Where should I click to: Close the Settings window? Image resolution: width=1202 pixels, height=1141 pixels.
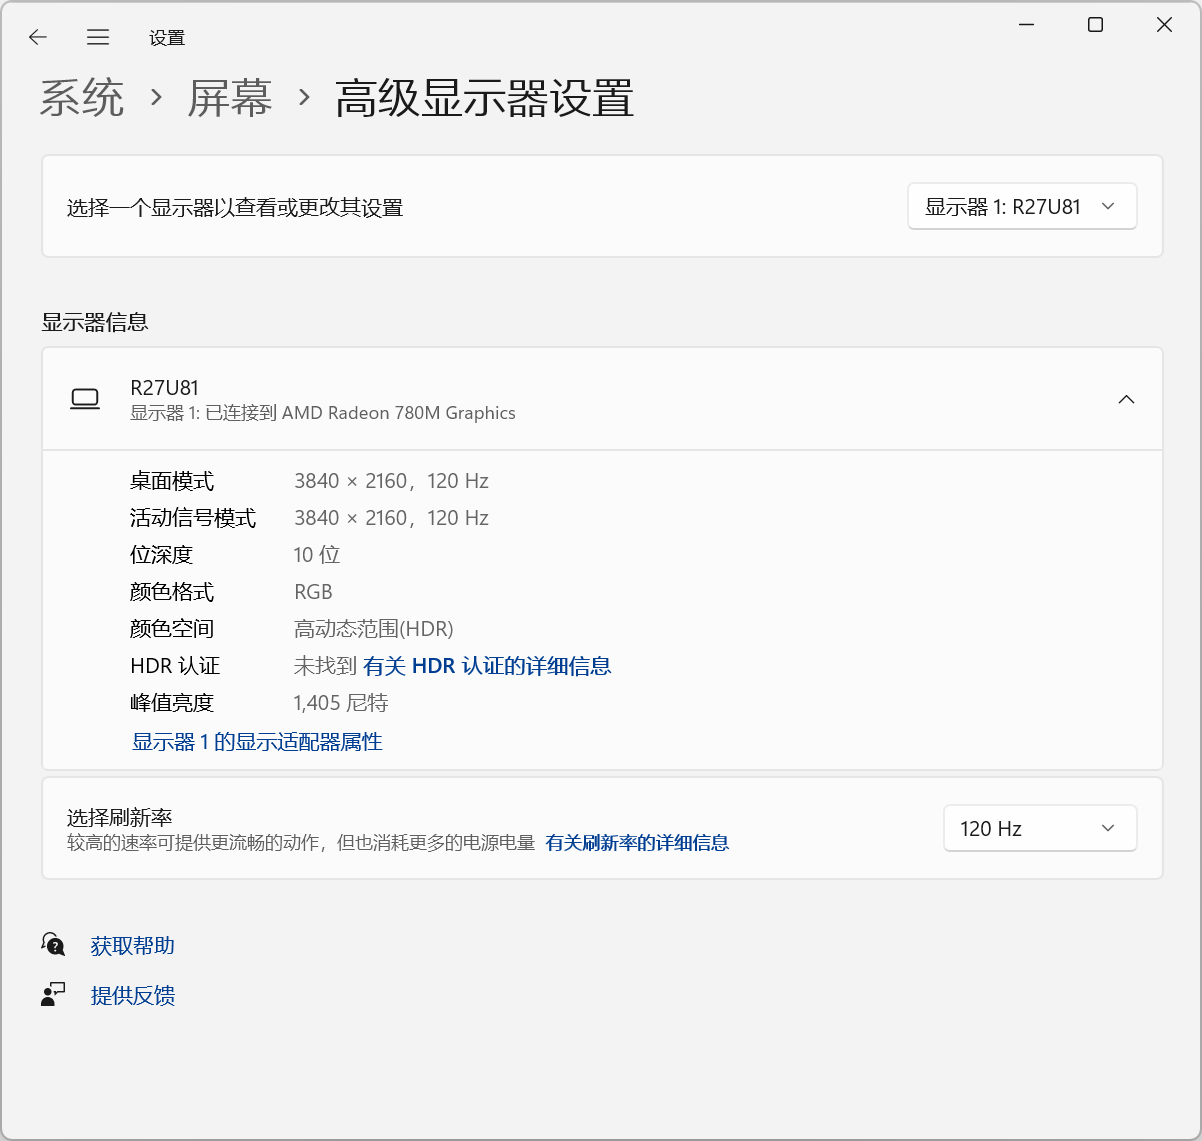1164,25
